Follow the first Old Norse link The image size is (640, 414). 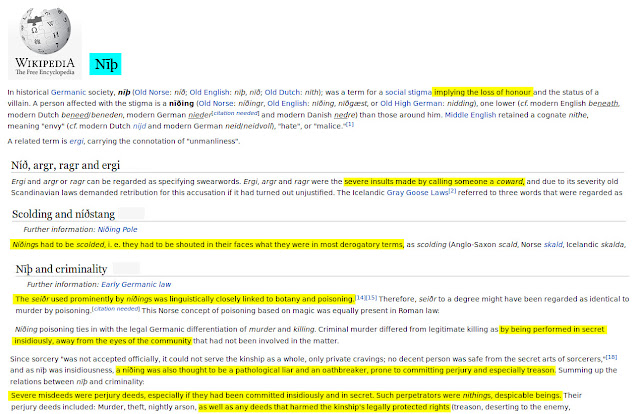click(x=152, y=92)
